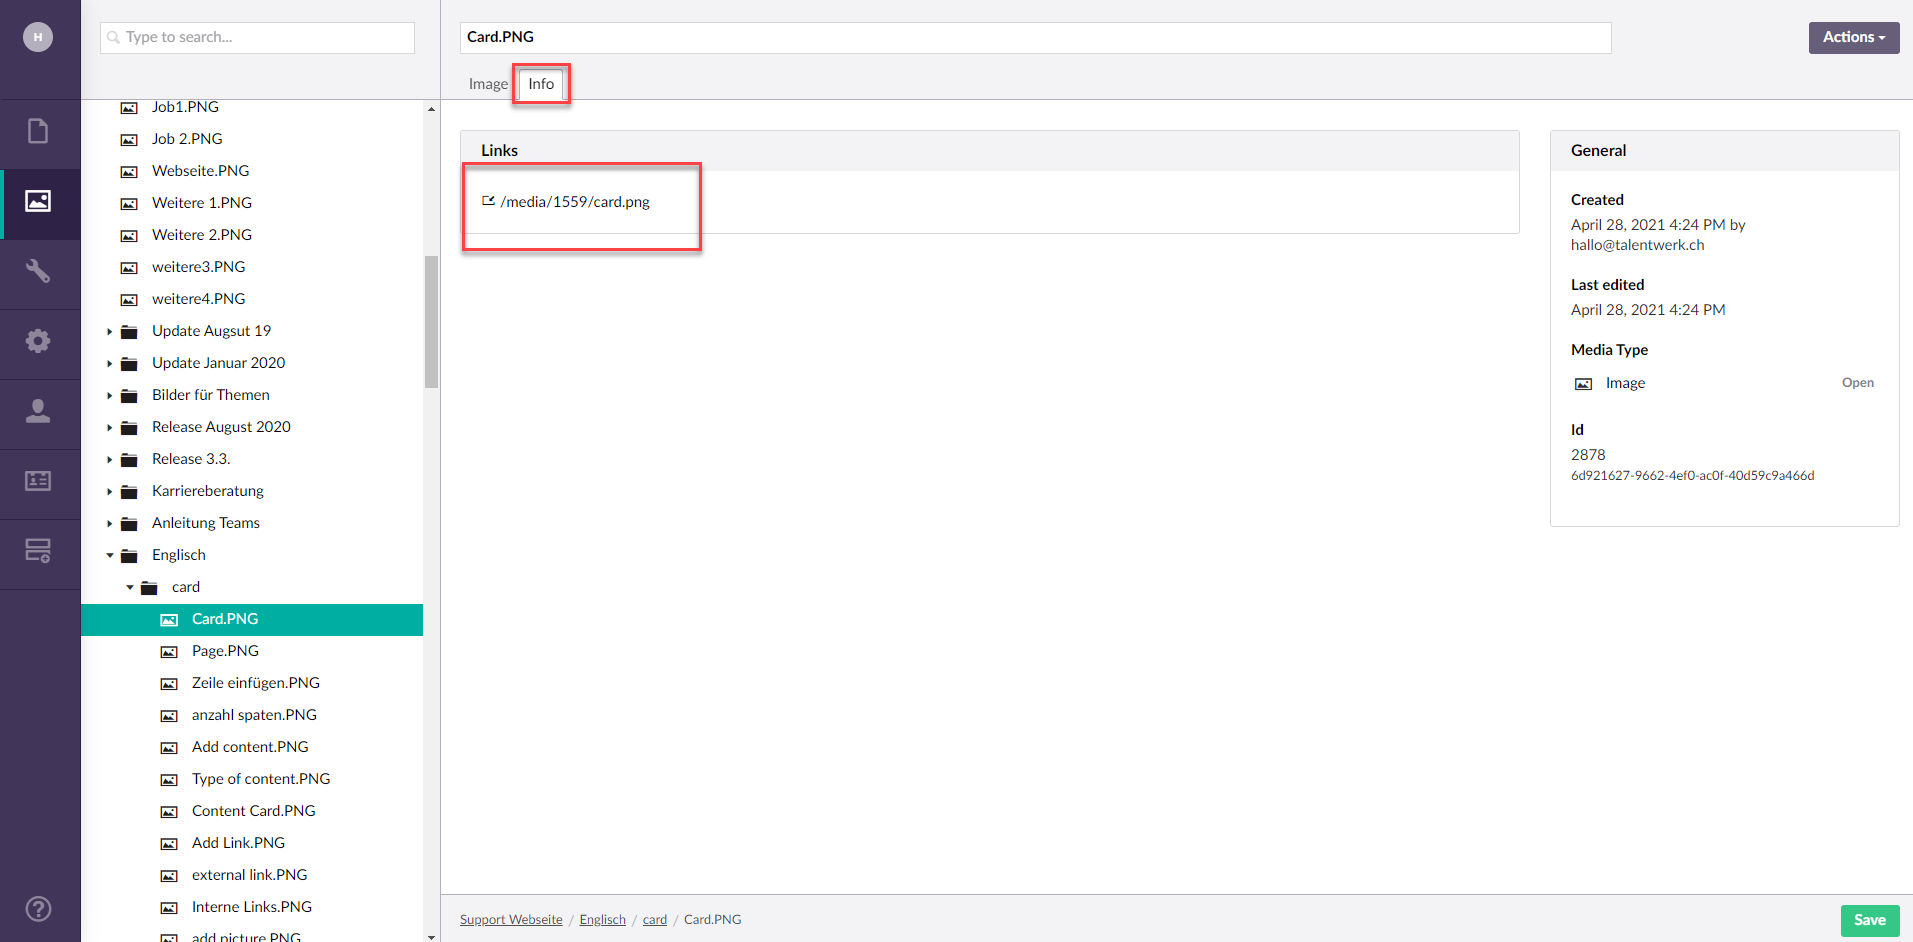The width and height of the screenshot is (1913, 942).
Task: Click the image icon next to Page.PNG
Action: pyautogui.click(x=169, y=652)
